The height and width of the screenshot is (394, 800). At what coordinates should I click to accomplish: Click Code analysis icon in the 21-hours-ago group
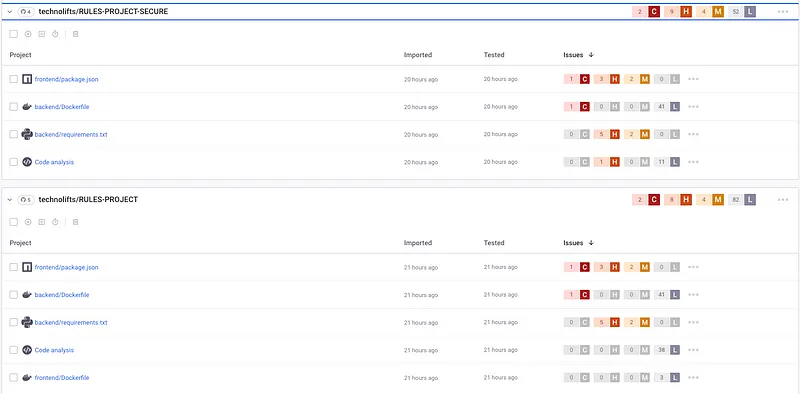click(x=27, y=350)
